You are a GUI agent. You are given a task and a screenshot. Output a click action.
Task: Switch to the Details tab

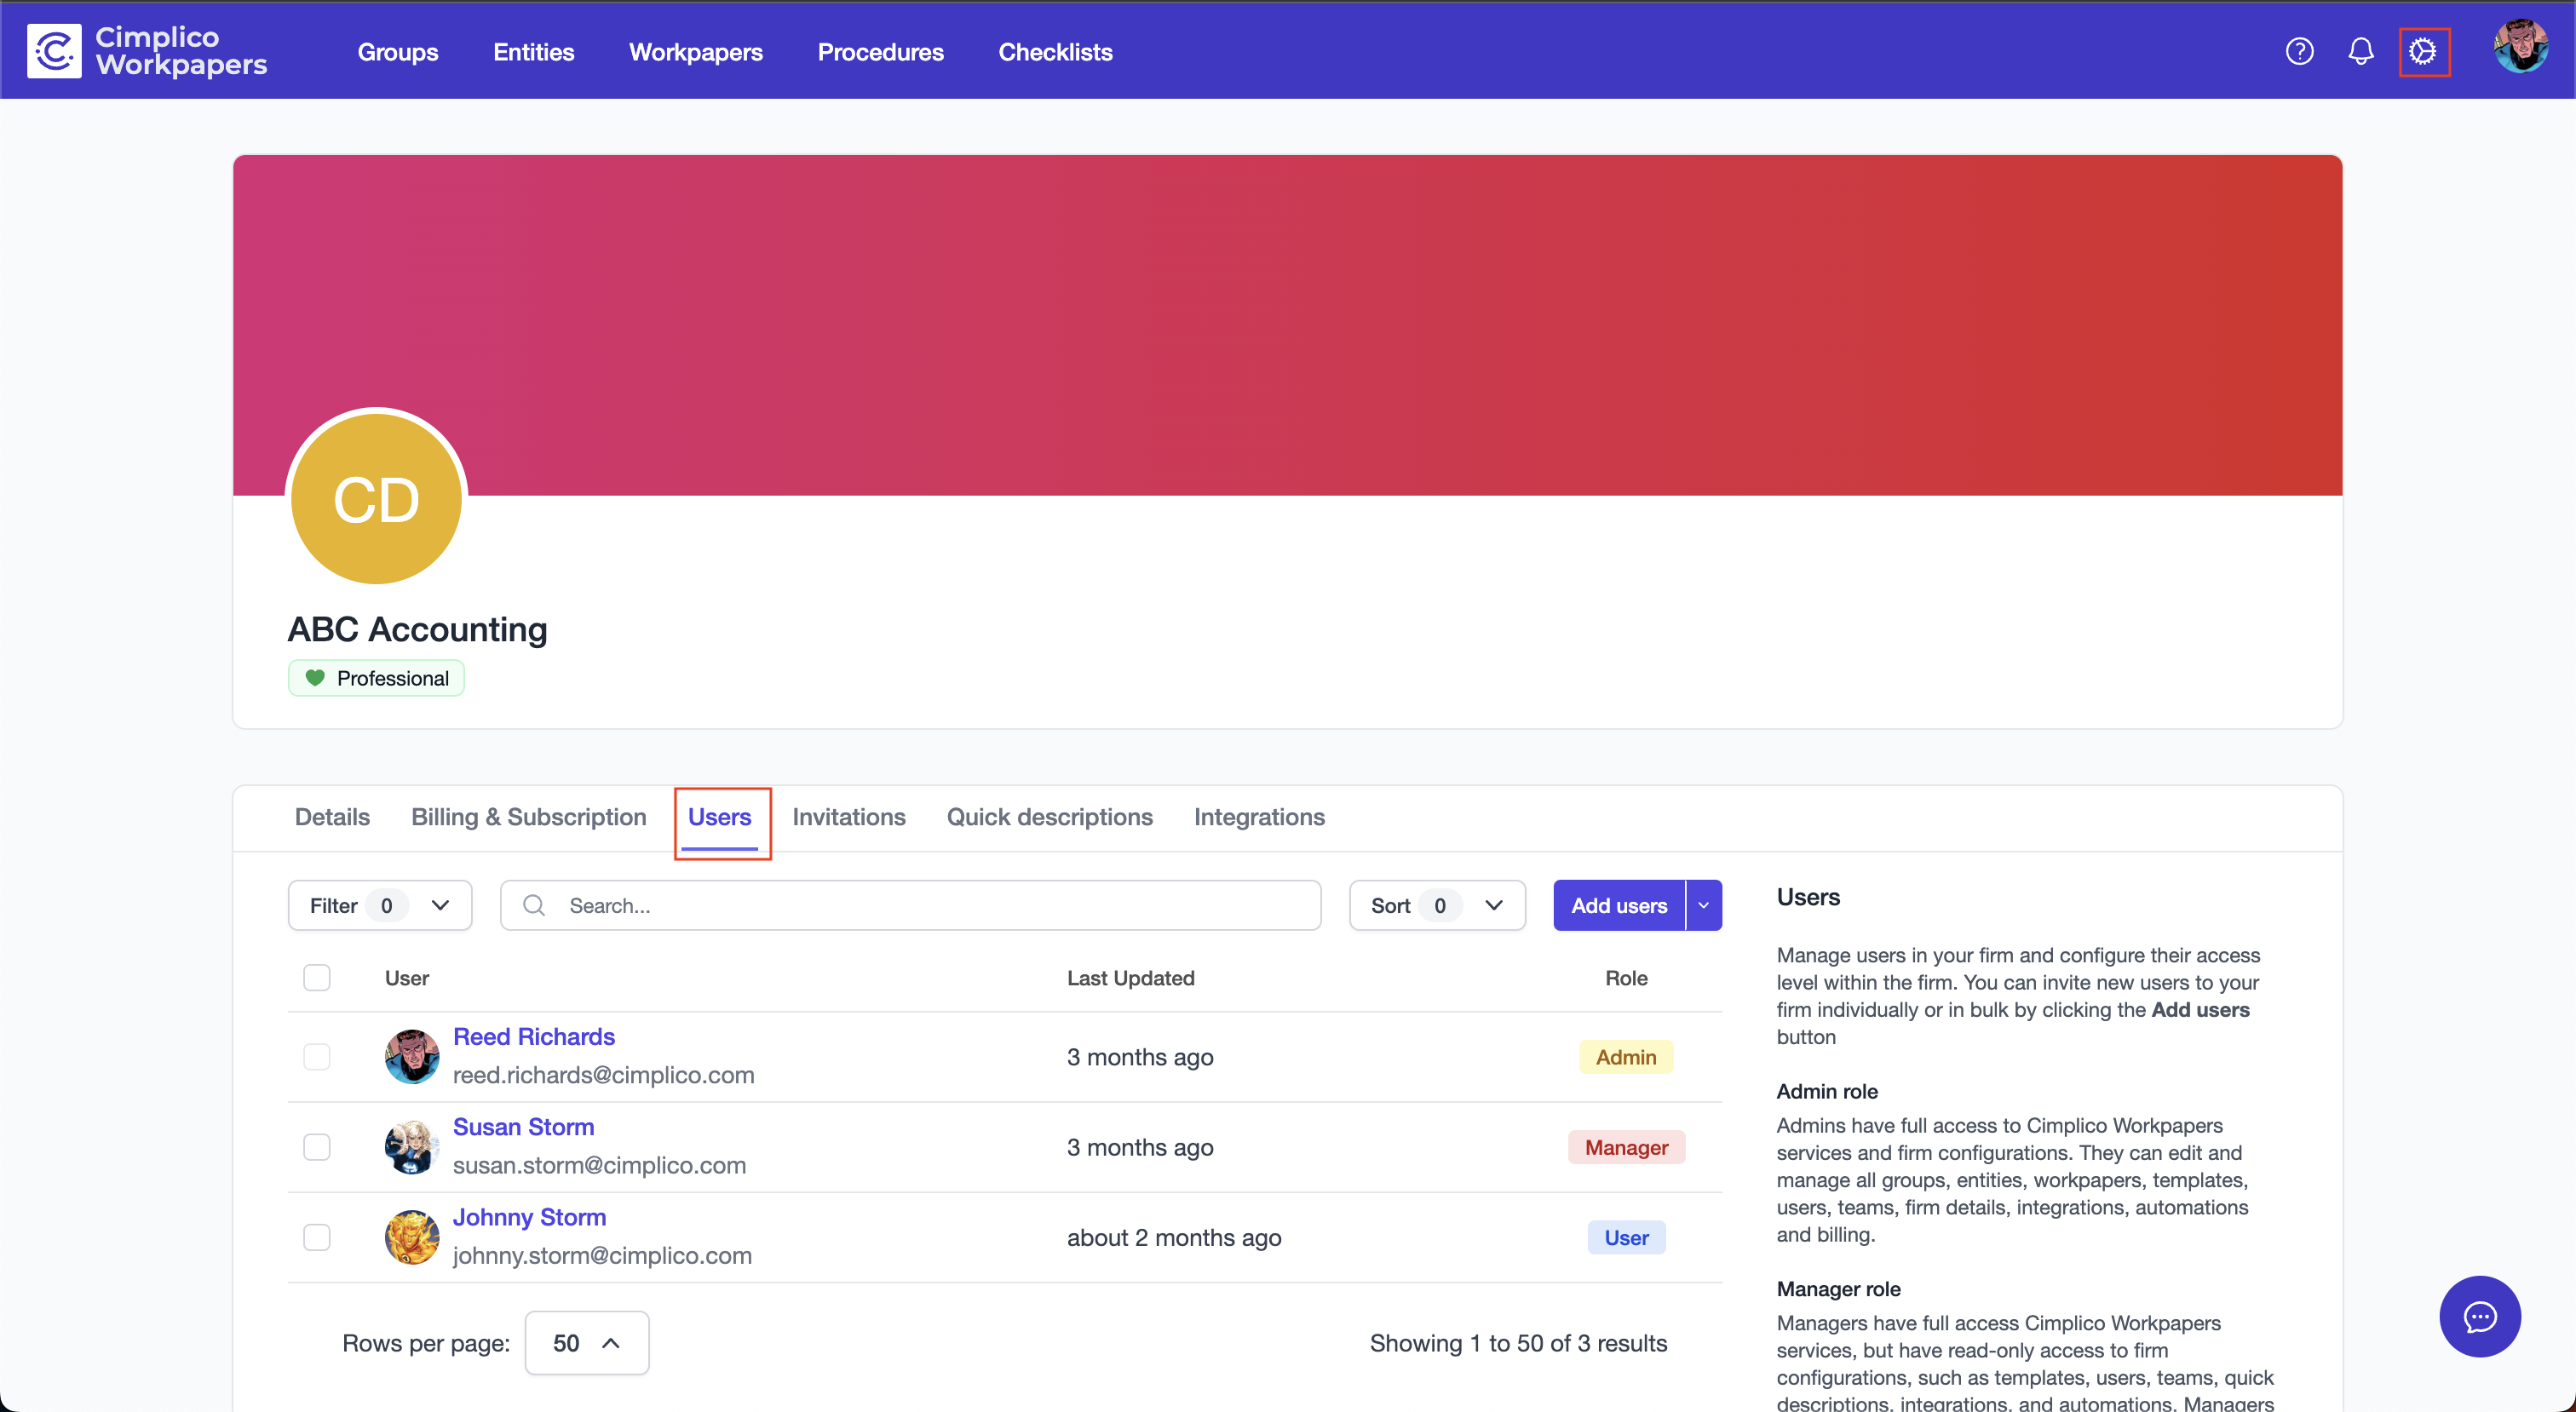point(332,817)
